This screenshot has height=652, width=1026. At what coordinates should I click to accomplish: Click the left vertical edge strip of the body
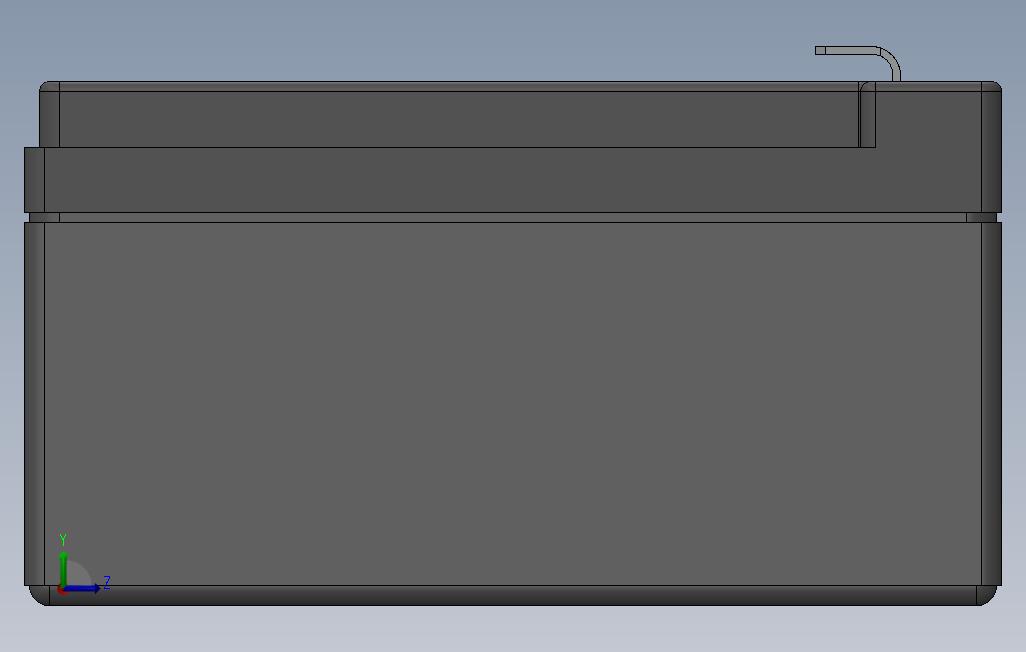[x=35, y=403]
